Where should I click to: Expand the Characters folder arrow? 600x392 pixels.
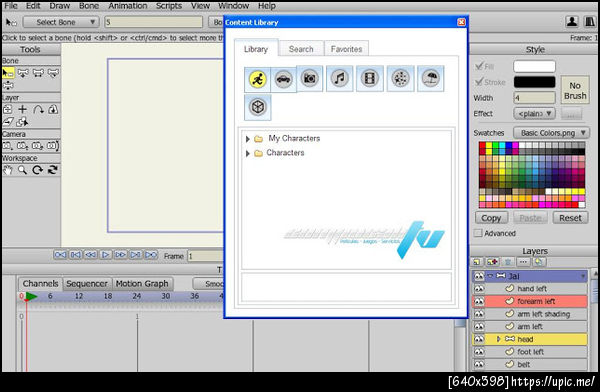(248, 154)
